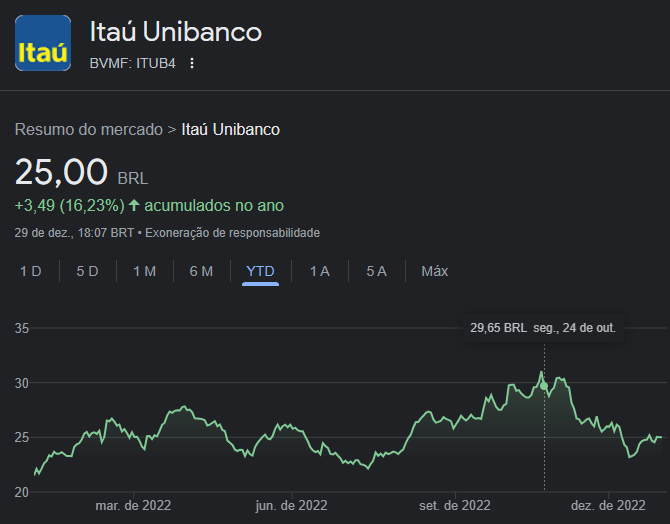Switch to the 6 M range tab

click(x=201, y=271)
